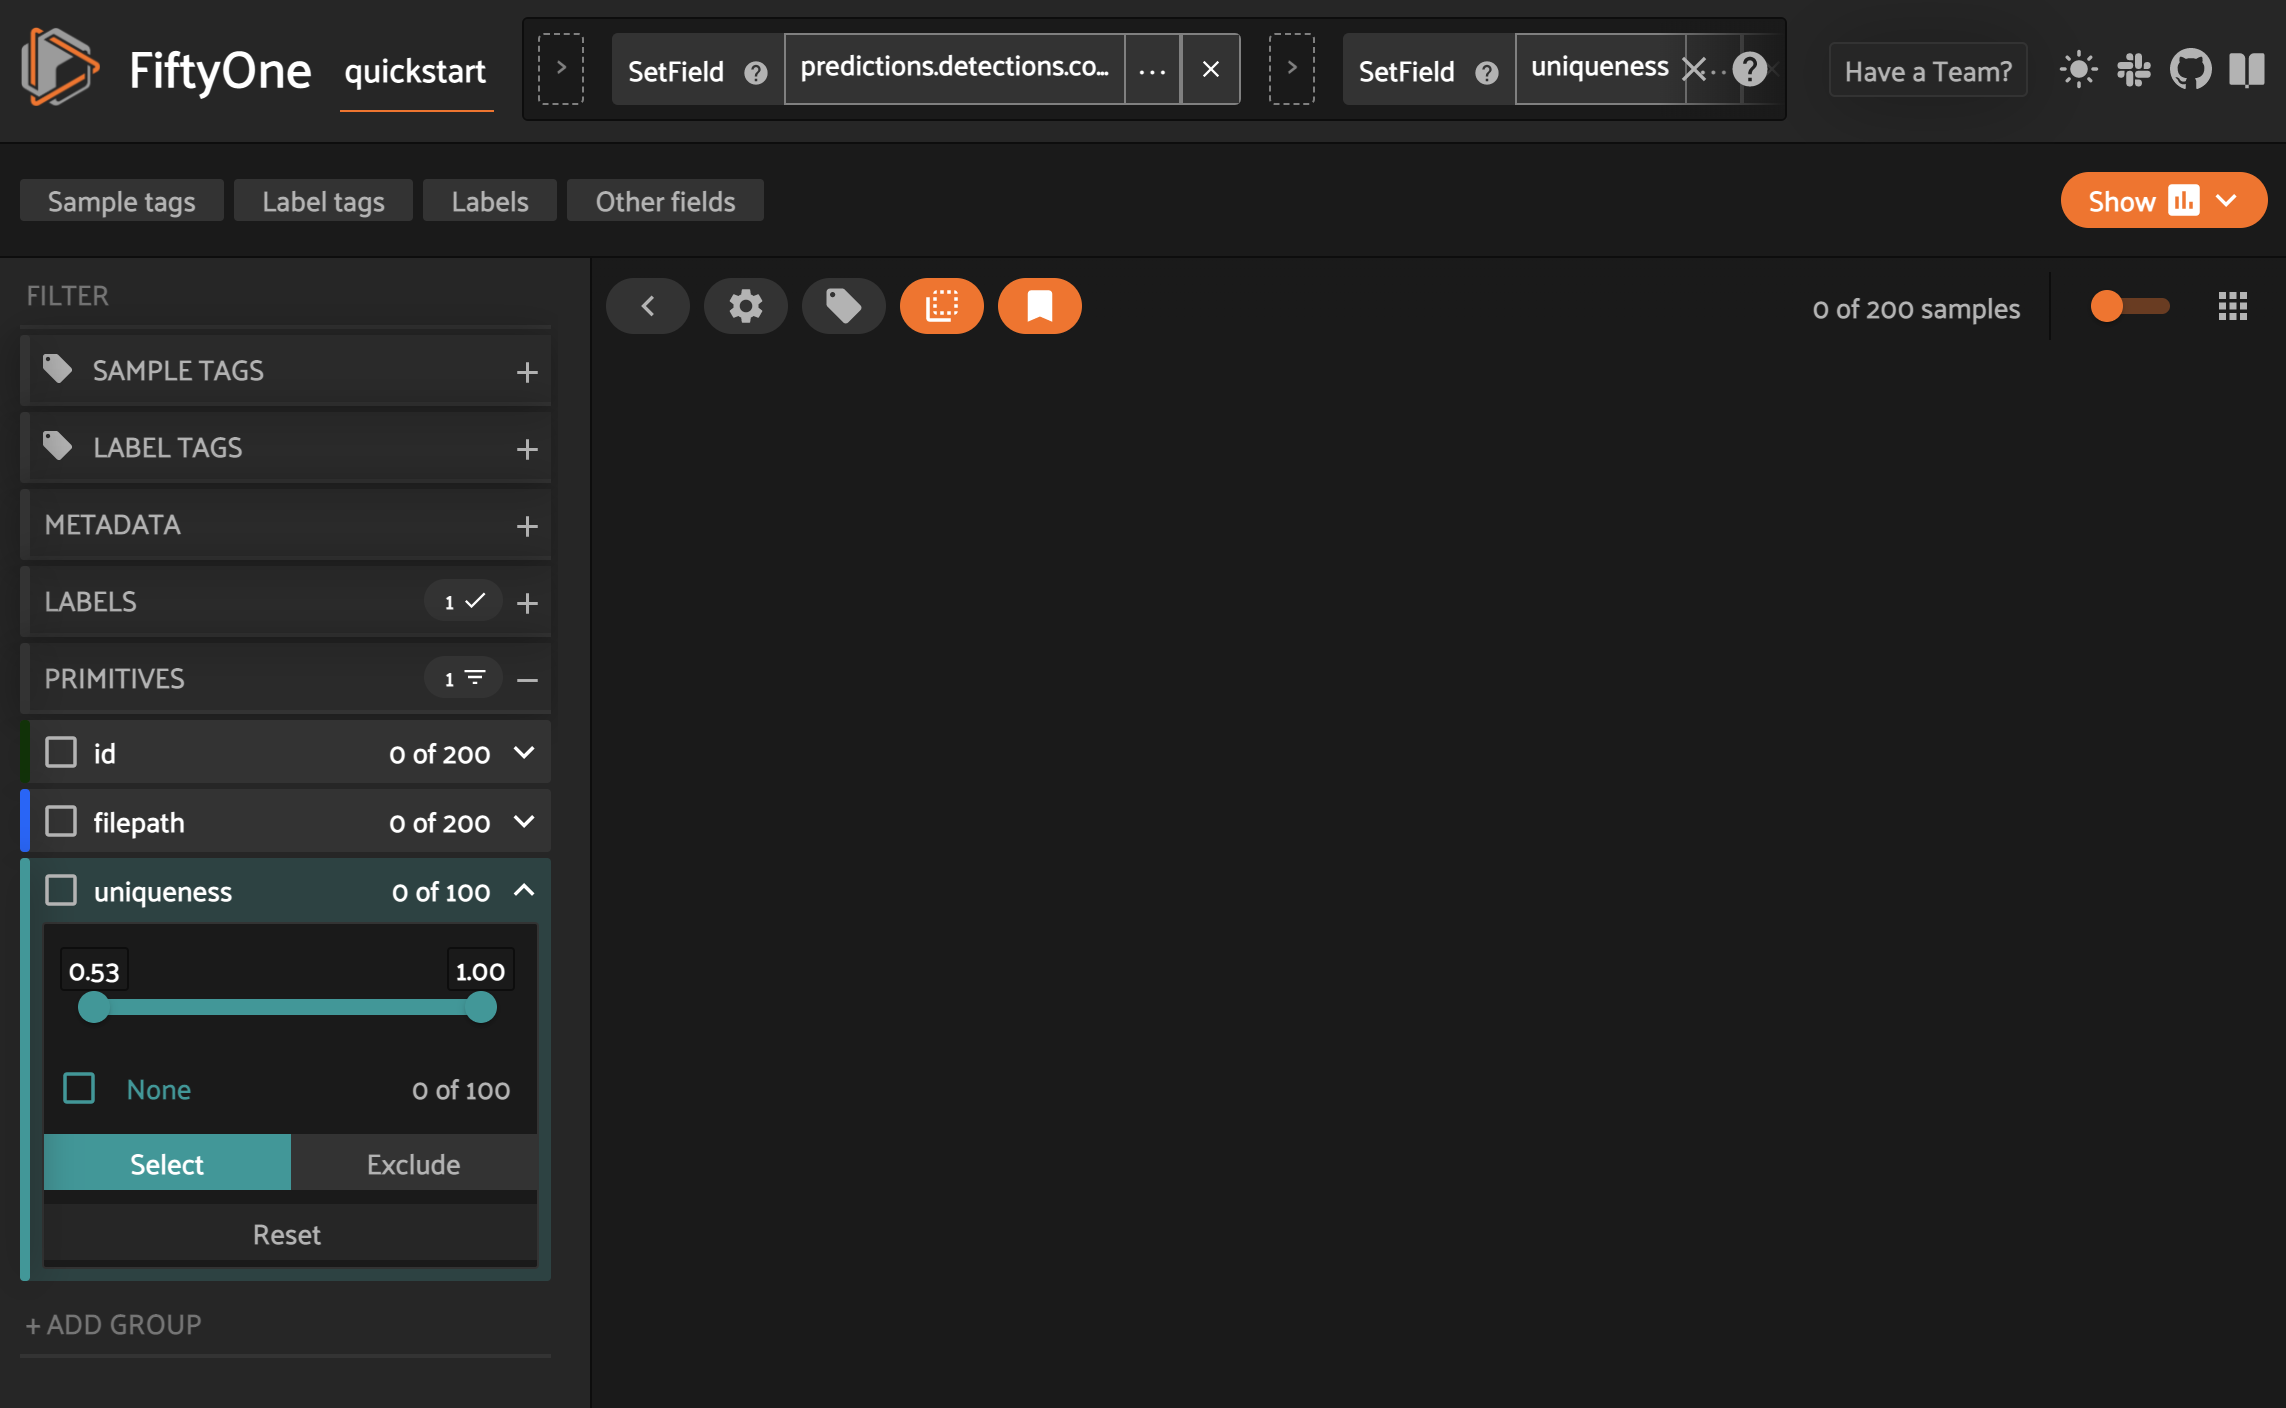2286x1408 pixels.
Task: Open the dataset settings gear icon
Action: point(745,306)
